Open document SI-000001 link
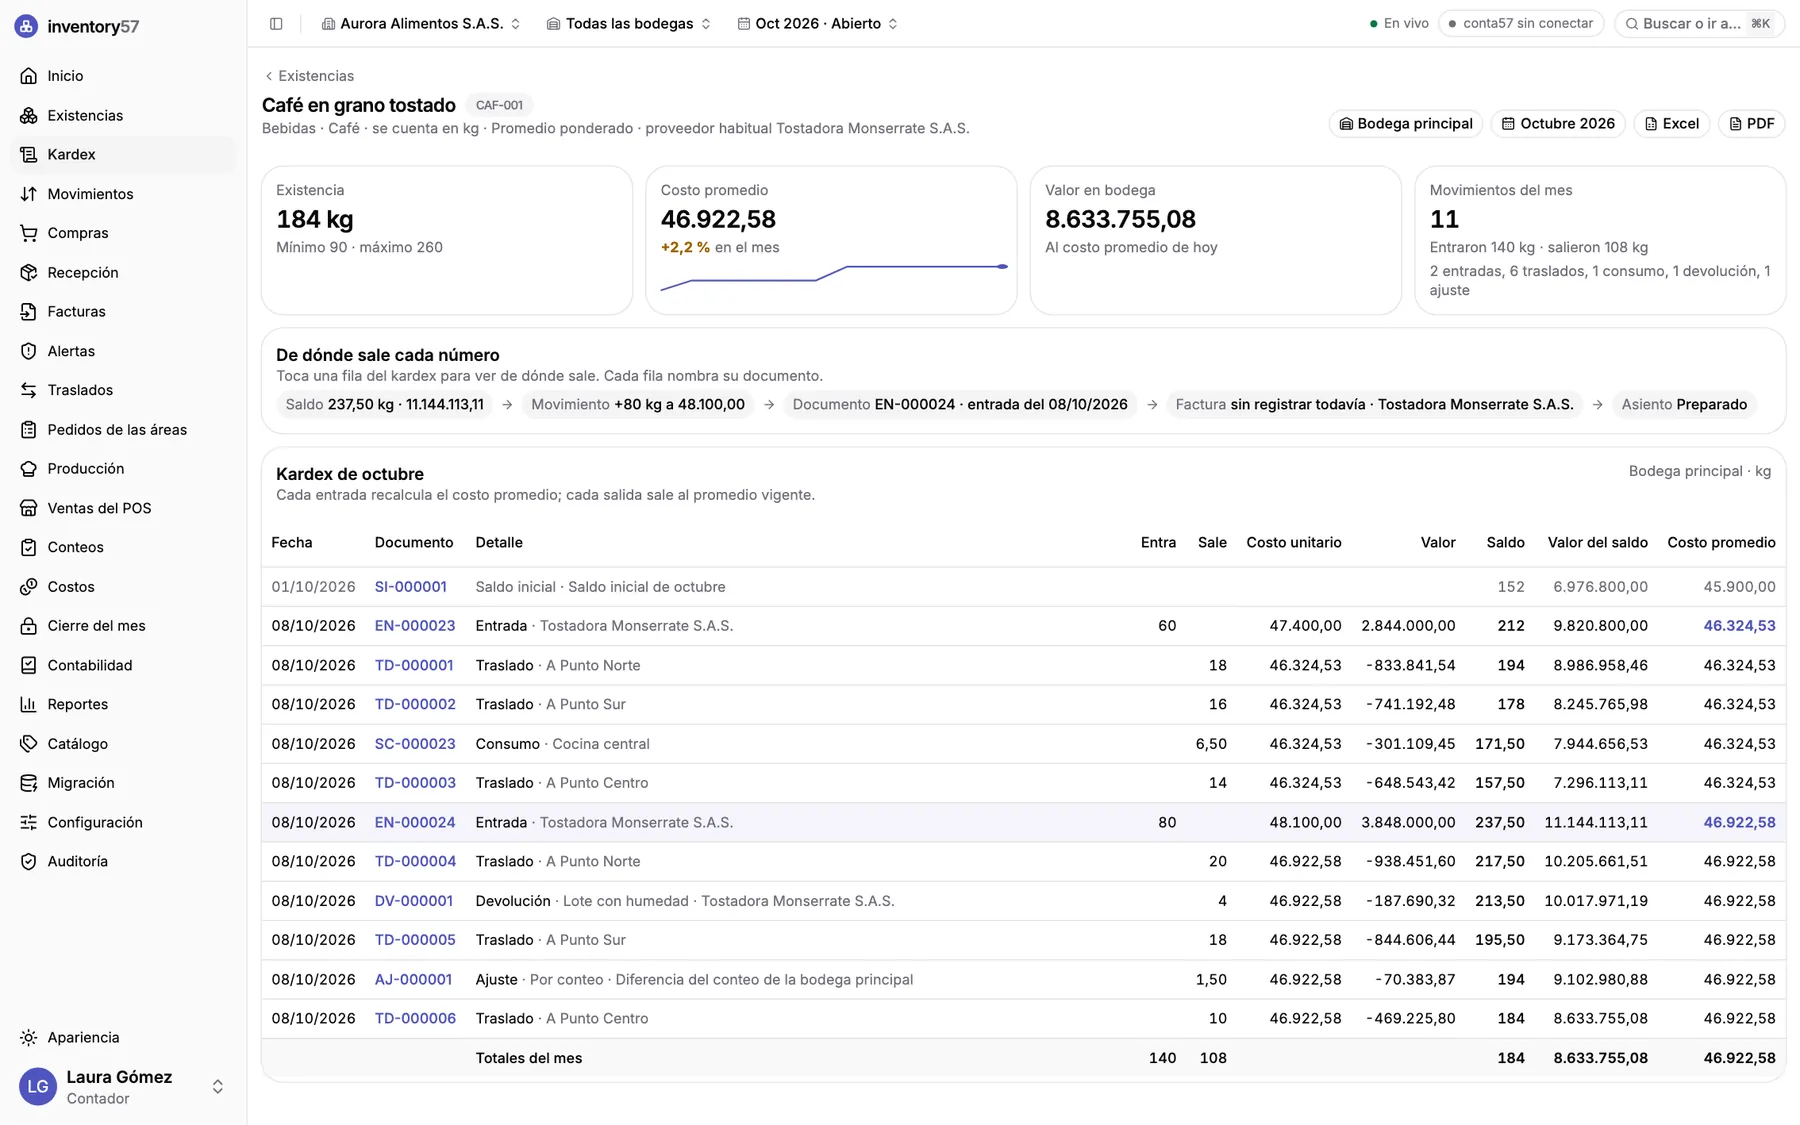Image resolution: width=1800 pixels, height=1125 pixels. click(x=411, y=587)
